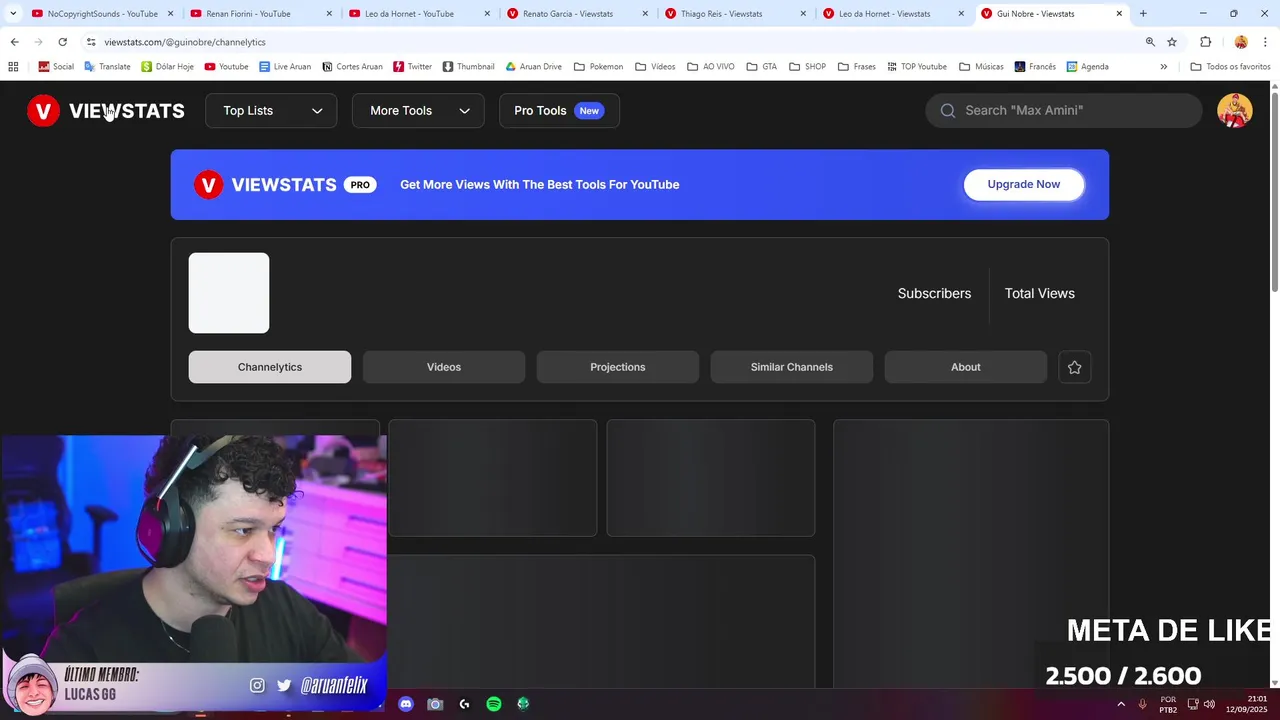This screenshot has width=1280, height=720.
Task: Open the Aruan Drive bookmark
Action: 533,67
